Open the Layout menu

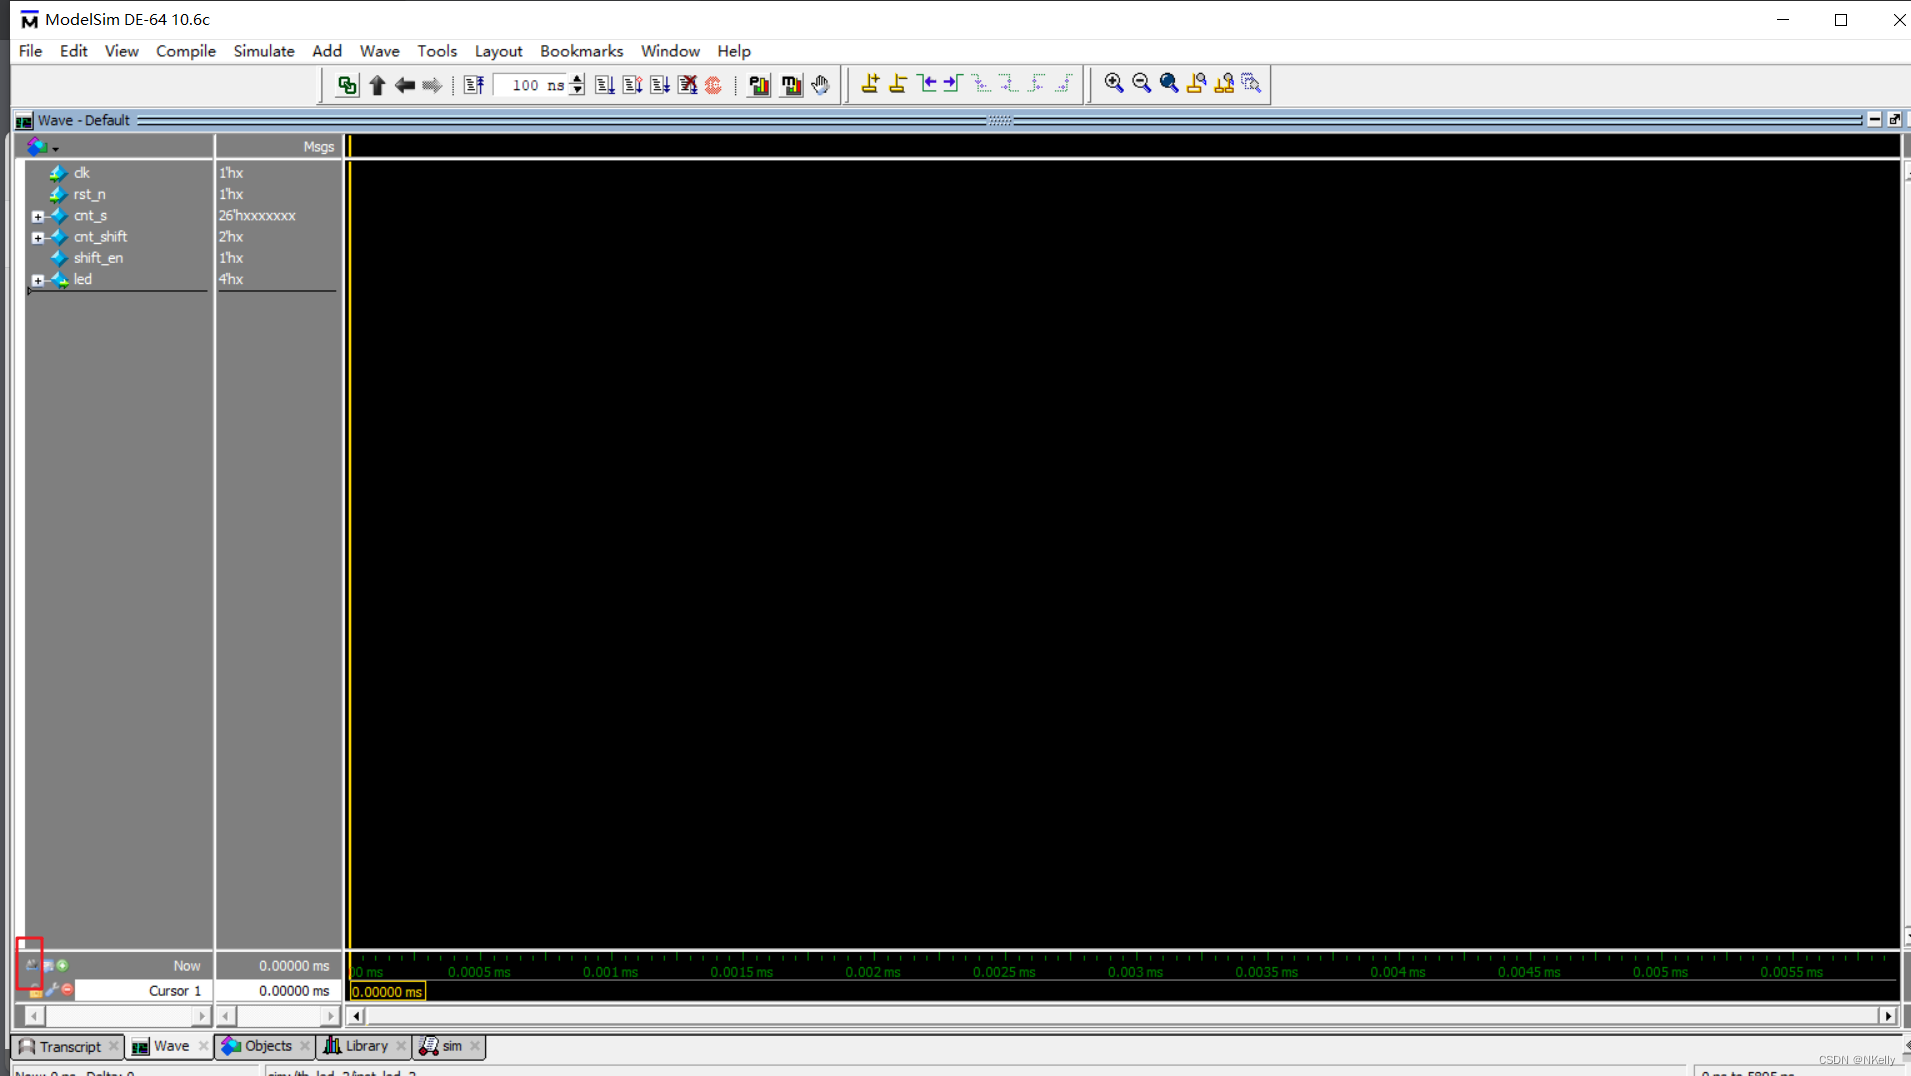[x=498, y=51]
